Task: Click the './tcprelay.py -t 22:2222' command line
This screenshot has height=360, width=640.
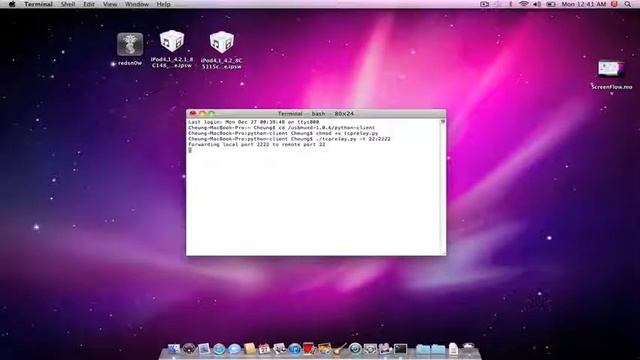Action: pos(289,139)
